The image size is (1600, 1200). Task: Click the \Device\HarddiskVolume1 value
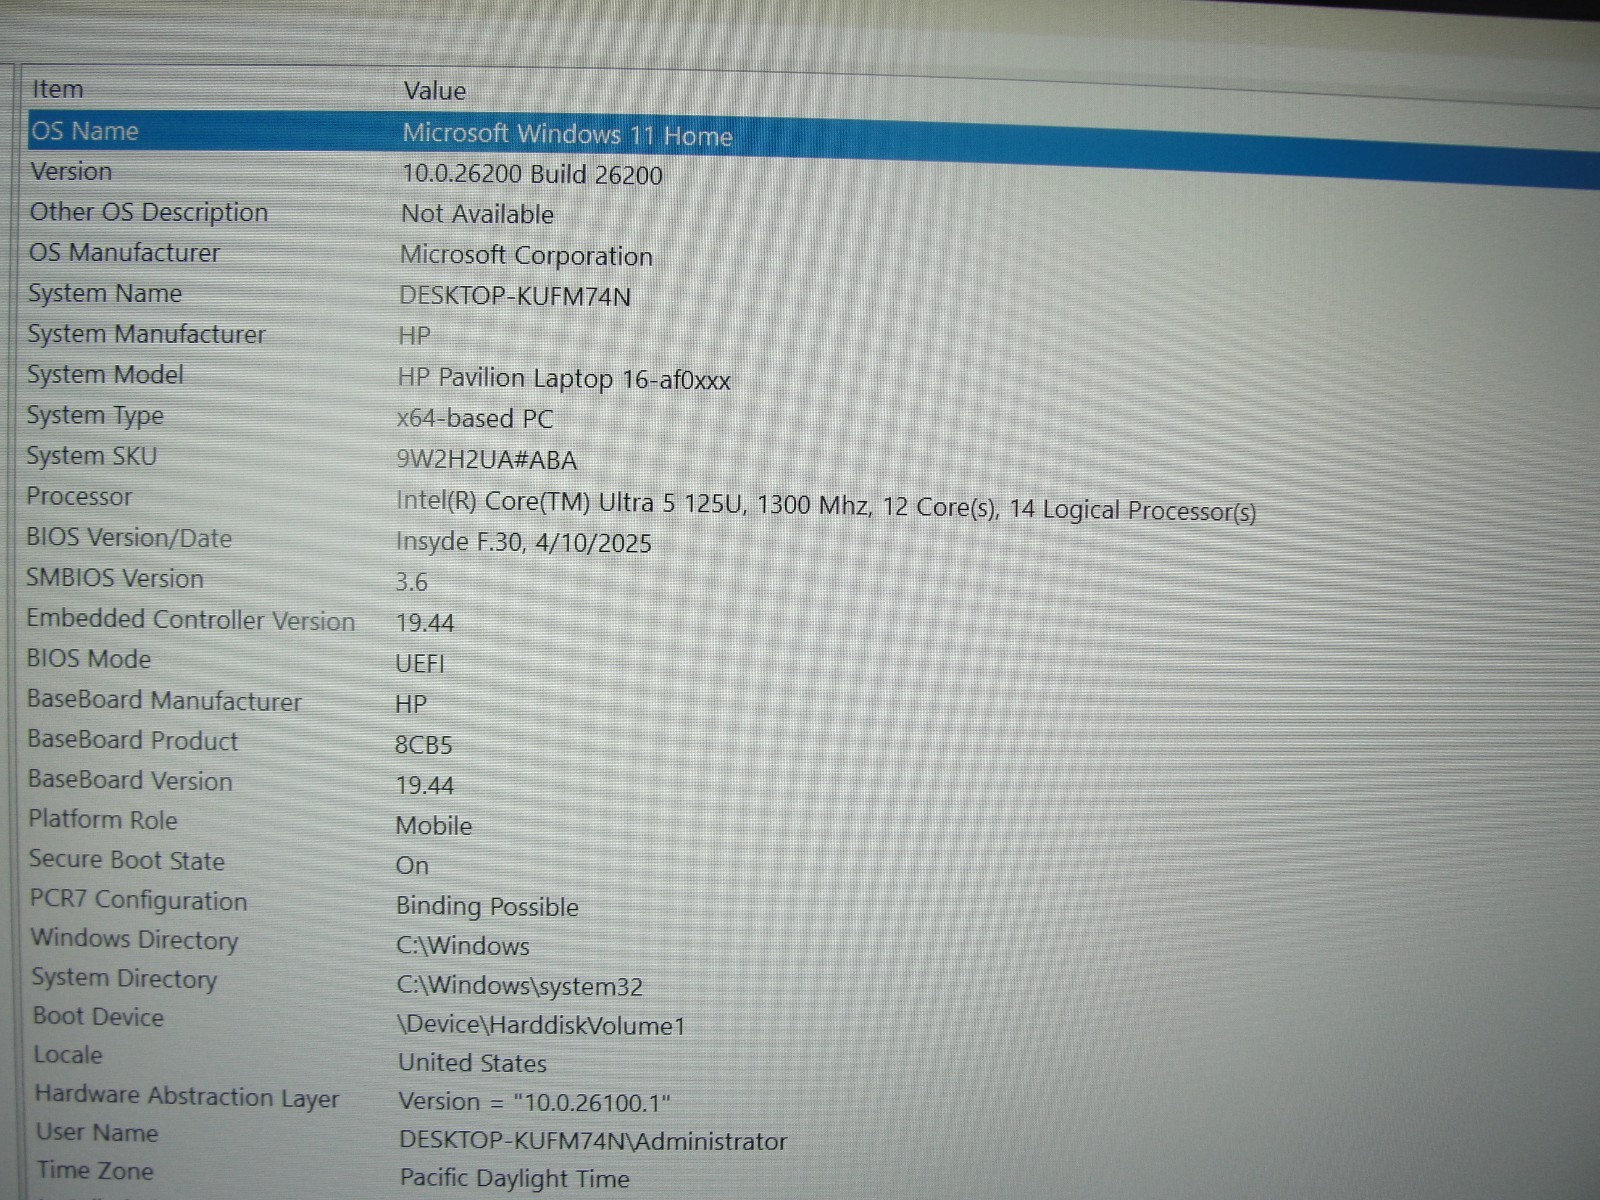coord(542,1025)
